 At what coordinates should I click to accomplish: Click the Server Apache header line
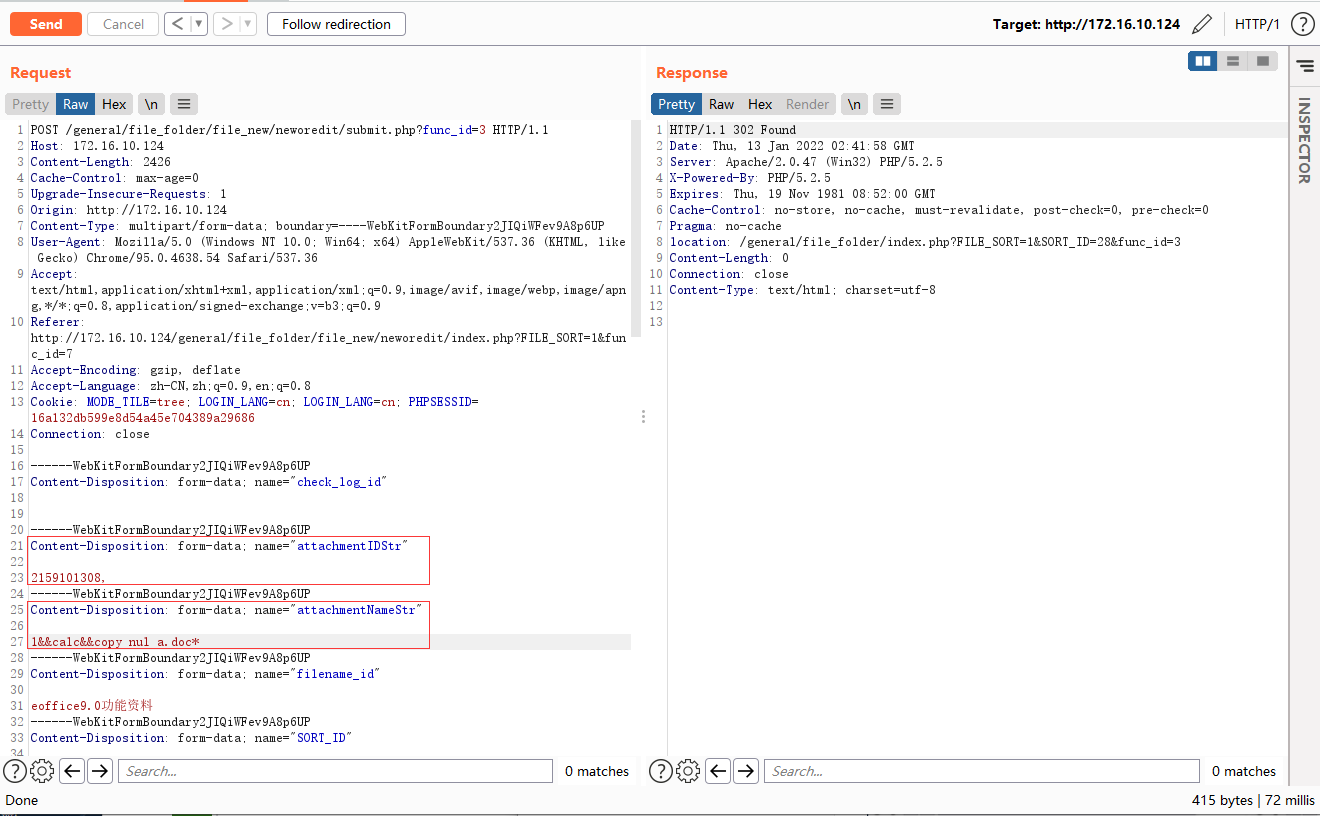coord(806,162)
